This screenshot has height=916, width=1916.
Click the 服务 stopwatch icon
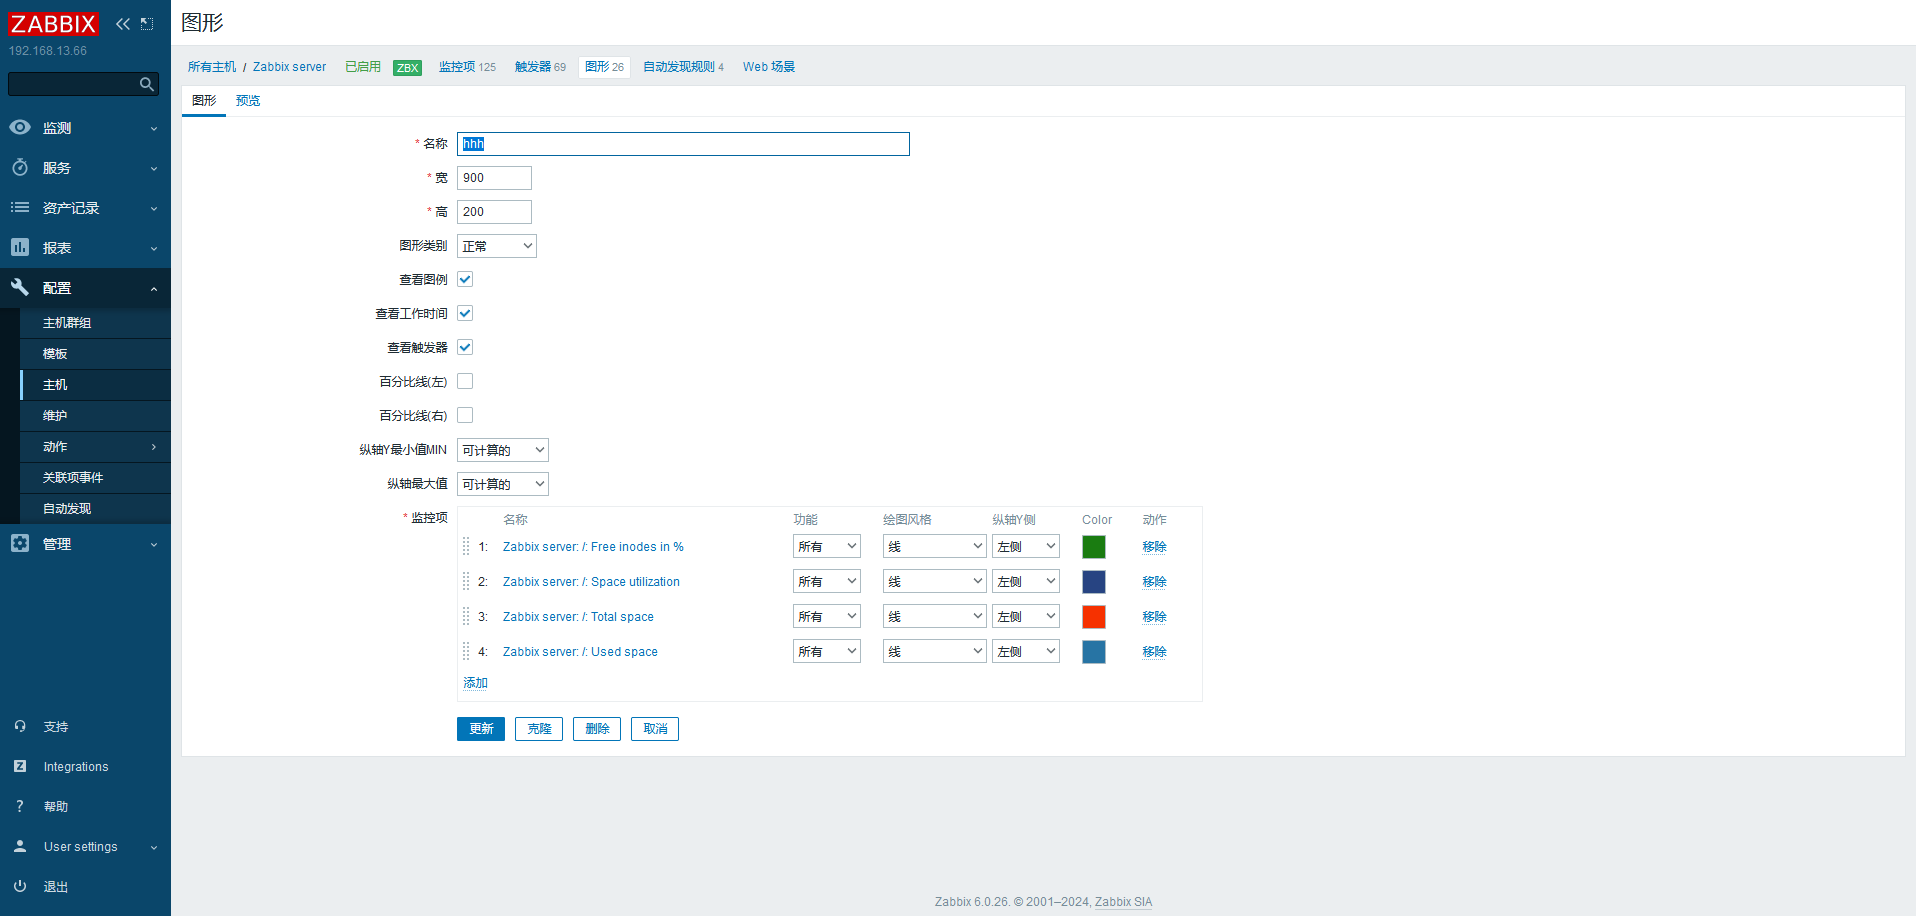pyautogui.click(x=20, y=168)
